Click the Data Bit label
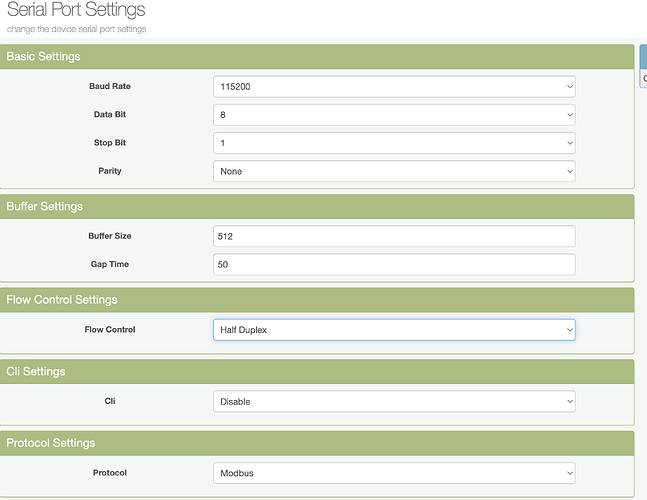This screenshot has height=500, width=647. point(110,114)
